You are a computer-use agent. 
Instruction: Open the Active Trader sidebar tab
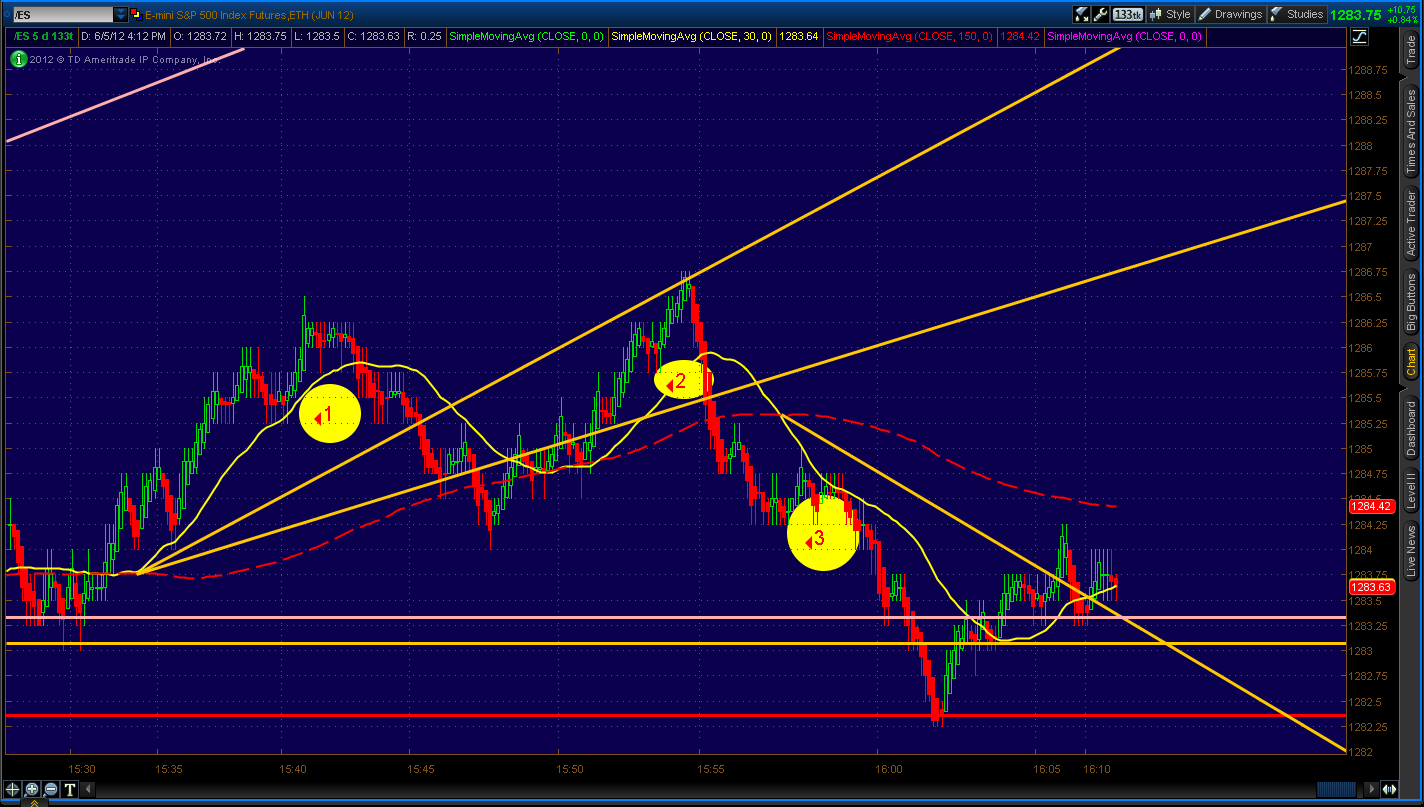point(1411,225)
